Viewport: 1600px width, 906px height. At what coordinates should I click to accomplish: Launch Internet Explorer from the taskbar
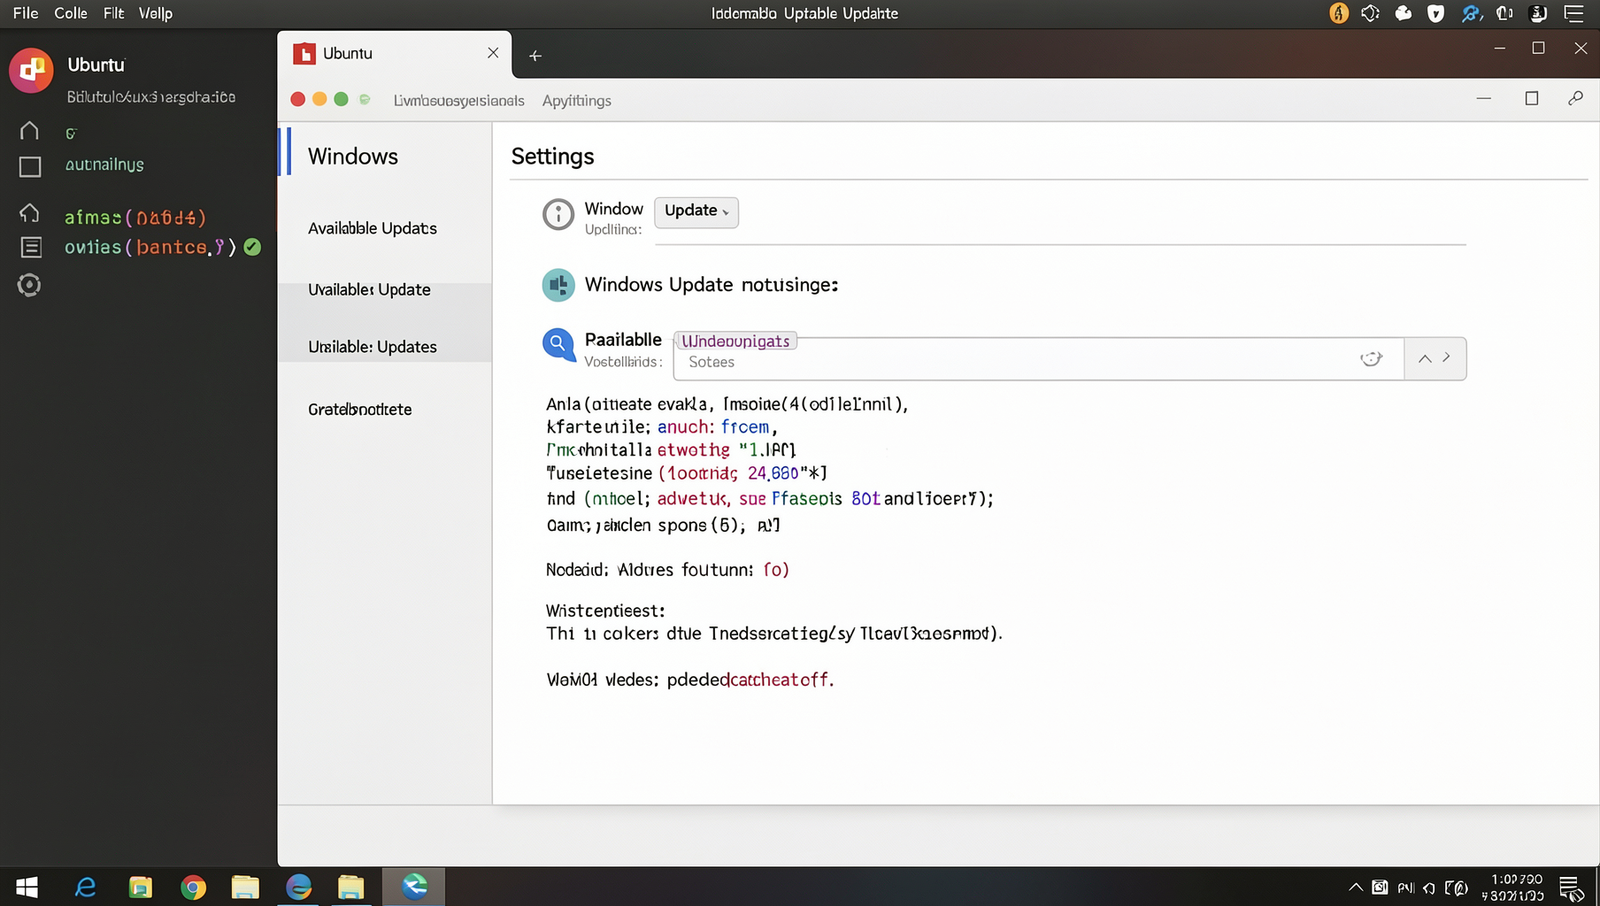86,887
